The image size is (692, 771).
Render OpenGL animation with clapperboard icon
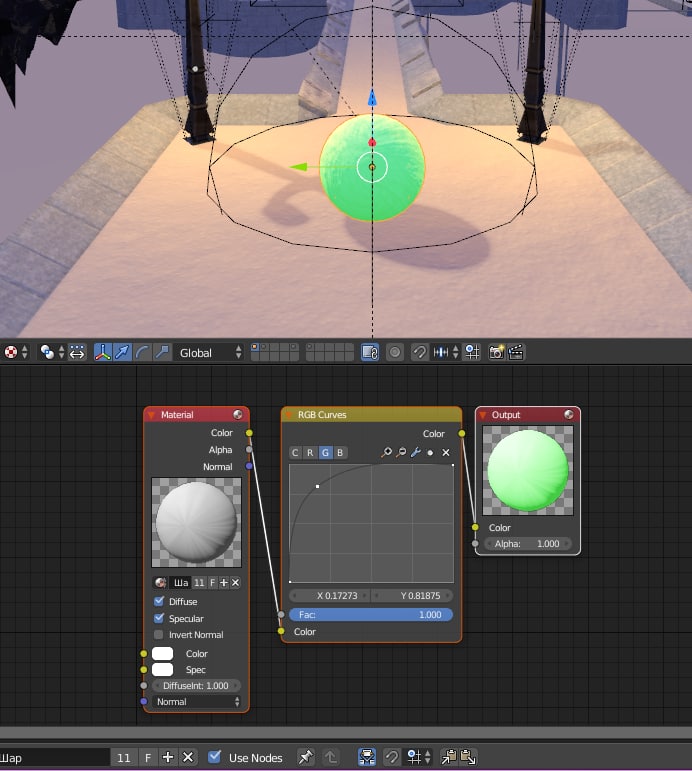click(x=515, y=352)
